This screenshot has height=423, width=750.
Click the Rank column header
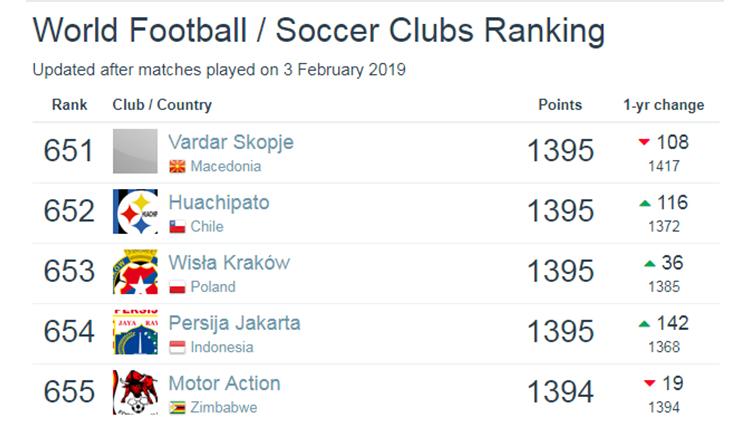coord(69,105)
